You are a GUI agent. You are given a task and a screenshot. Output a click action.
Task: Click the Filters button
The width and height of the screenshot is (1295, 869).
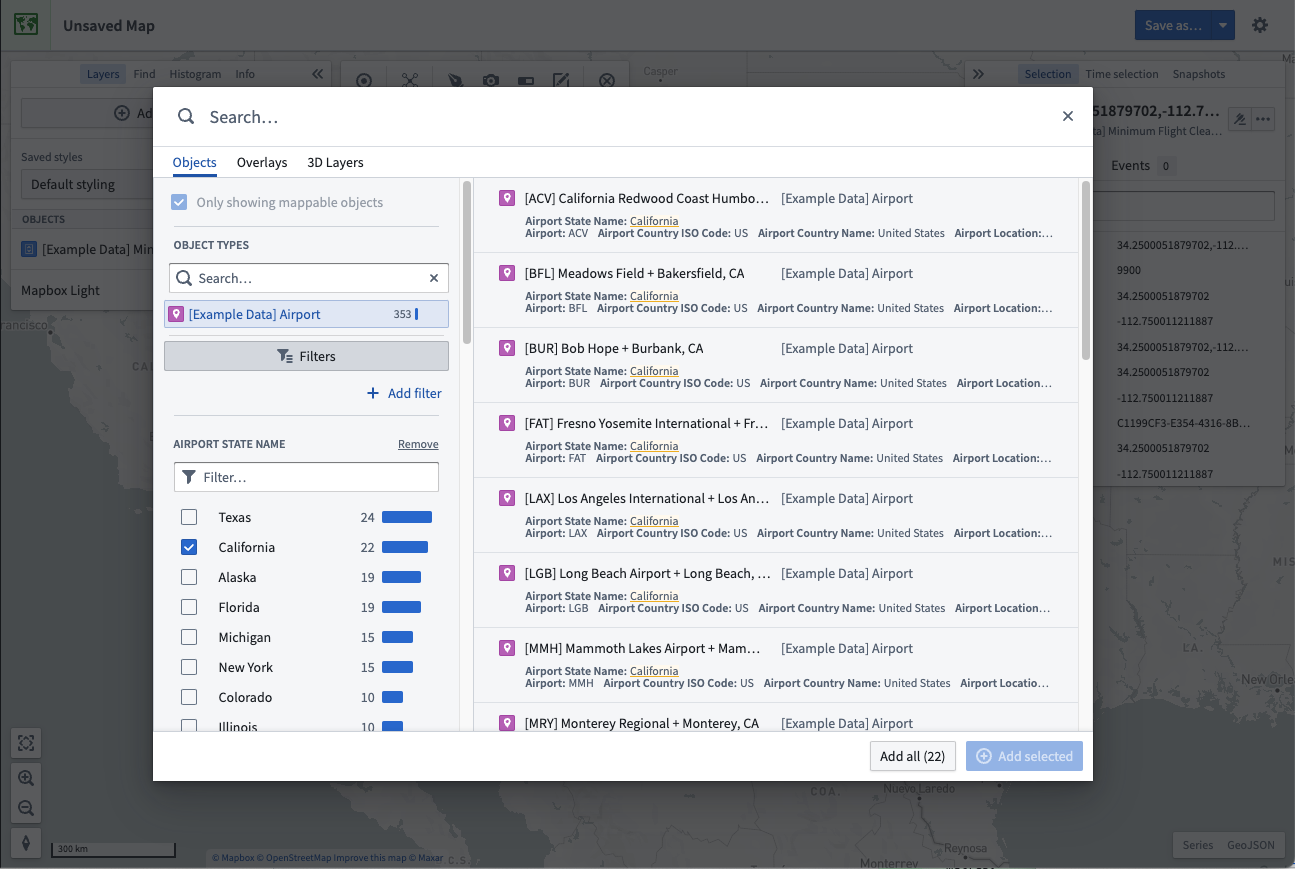[306, 356]
